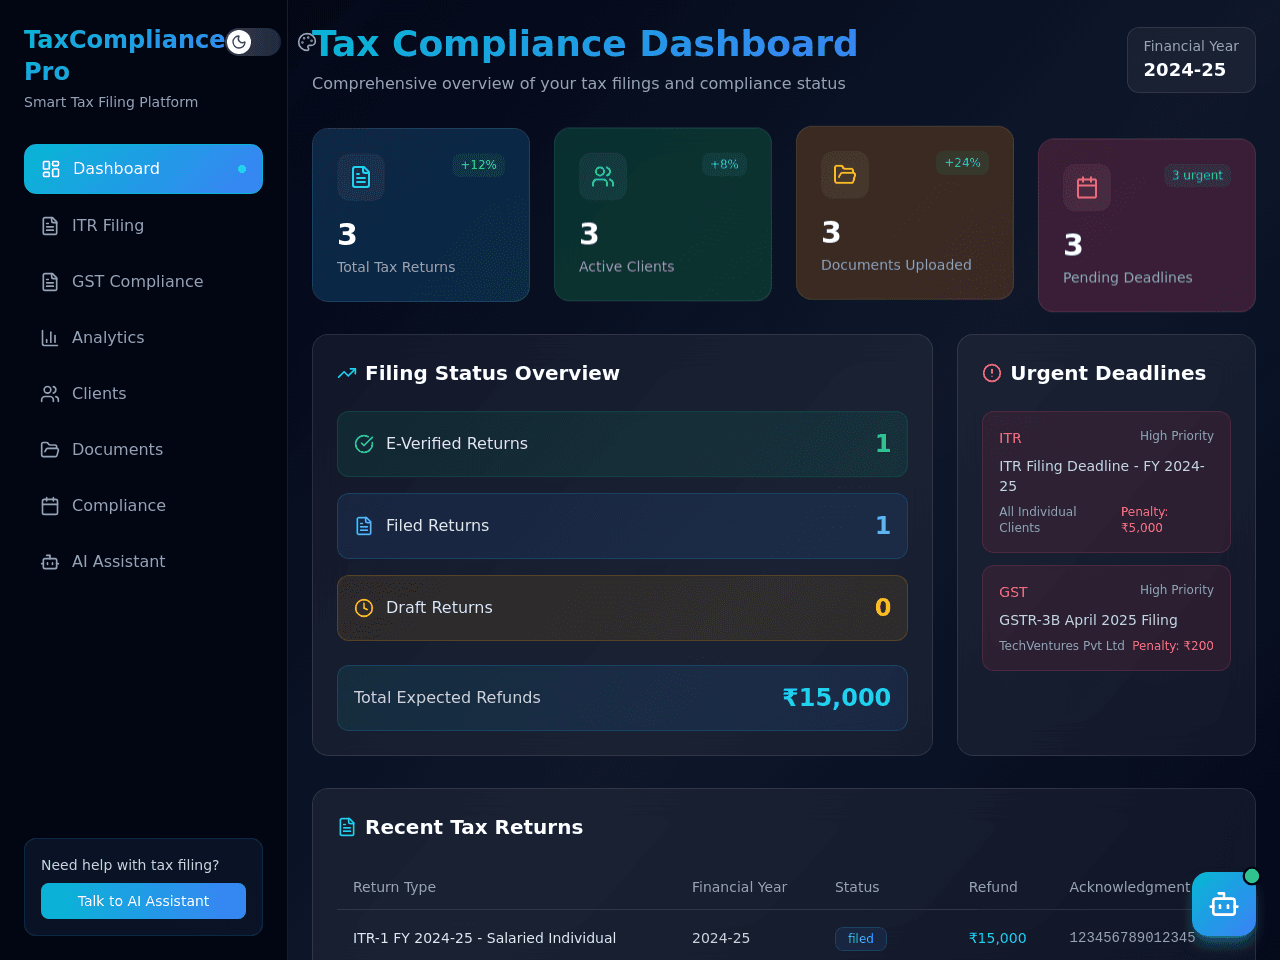
Task: Open the Active Clients card
Action: click(x=663, y=215)
